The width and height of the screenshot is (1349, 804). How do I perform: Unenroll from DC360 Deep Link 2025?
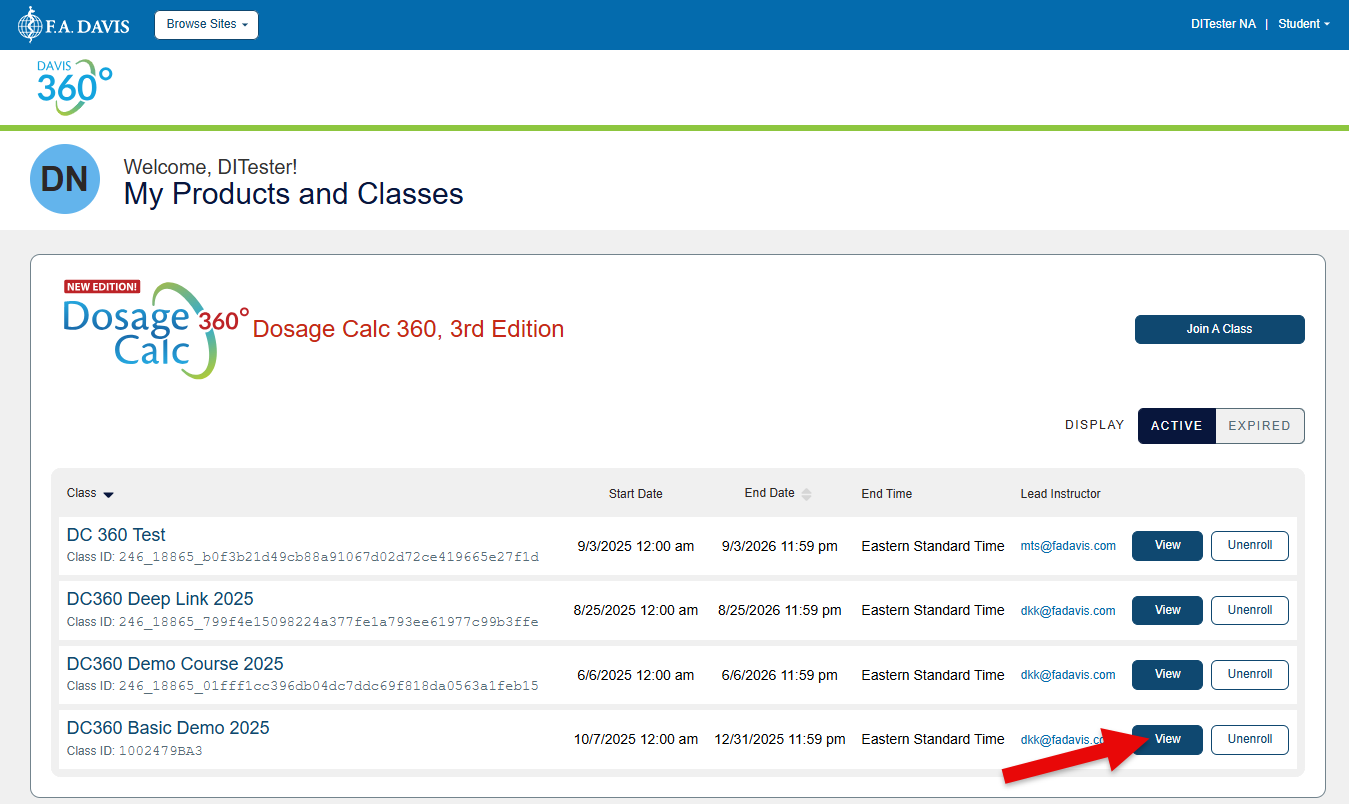click(1249, 610)
